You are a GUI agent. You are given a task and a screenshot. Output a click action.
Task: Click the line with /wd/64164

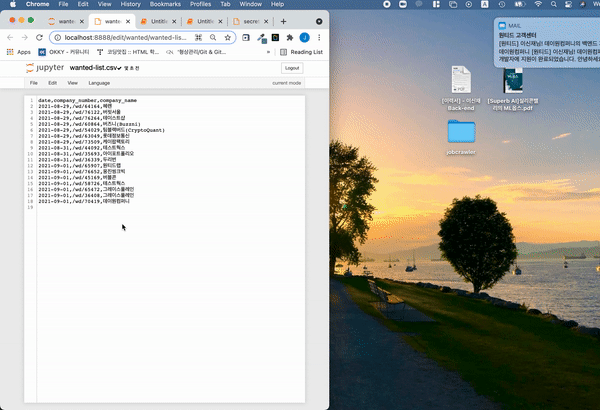tap(75, 106)
